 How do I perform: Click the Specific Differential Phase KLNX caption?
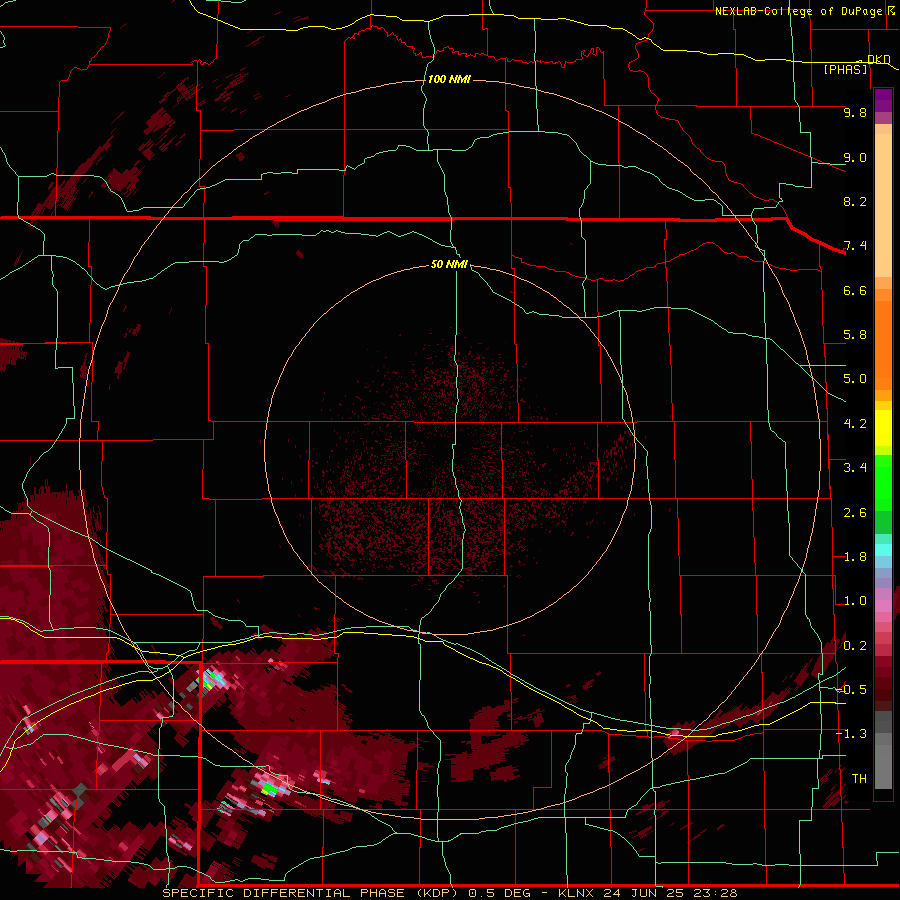(449, 893)
